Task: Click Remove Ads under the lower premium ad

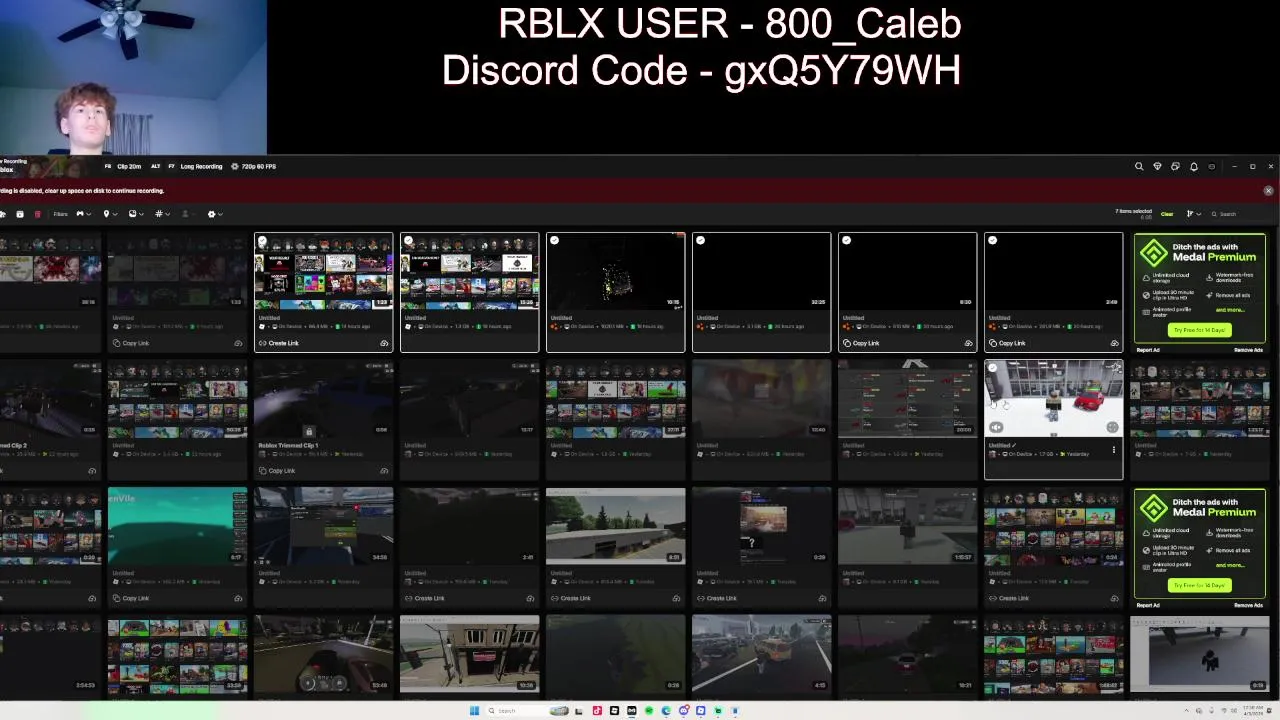Action: (x=1248, y=605)
